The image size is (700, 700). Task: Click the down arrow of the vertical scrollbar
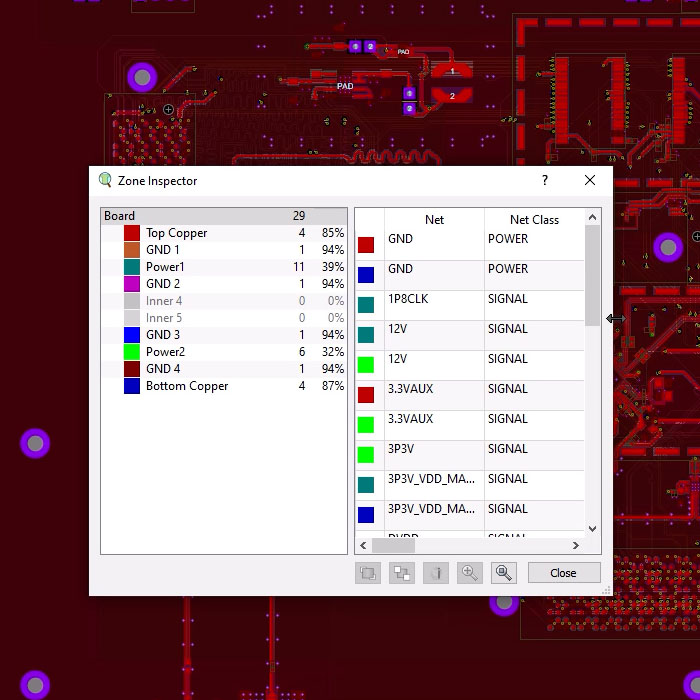coord(592,529)
